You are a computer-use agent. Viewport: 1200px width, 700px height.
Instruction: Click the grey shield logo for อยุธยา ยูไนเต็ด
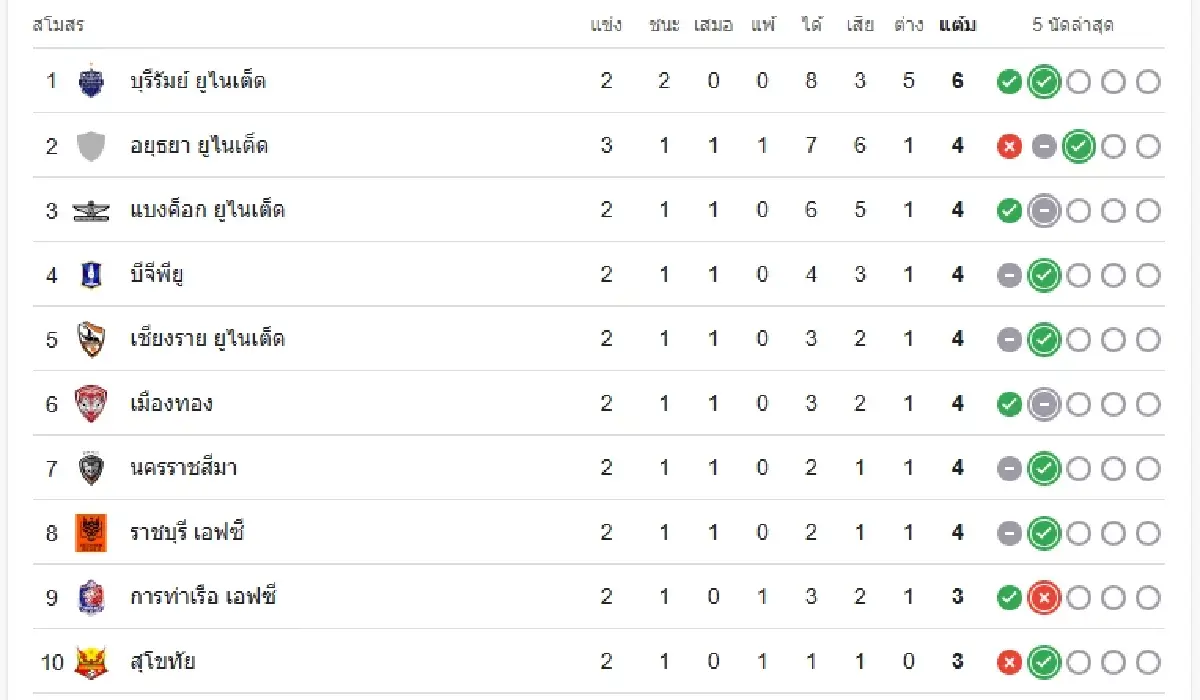(x=91, y=146)
